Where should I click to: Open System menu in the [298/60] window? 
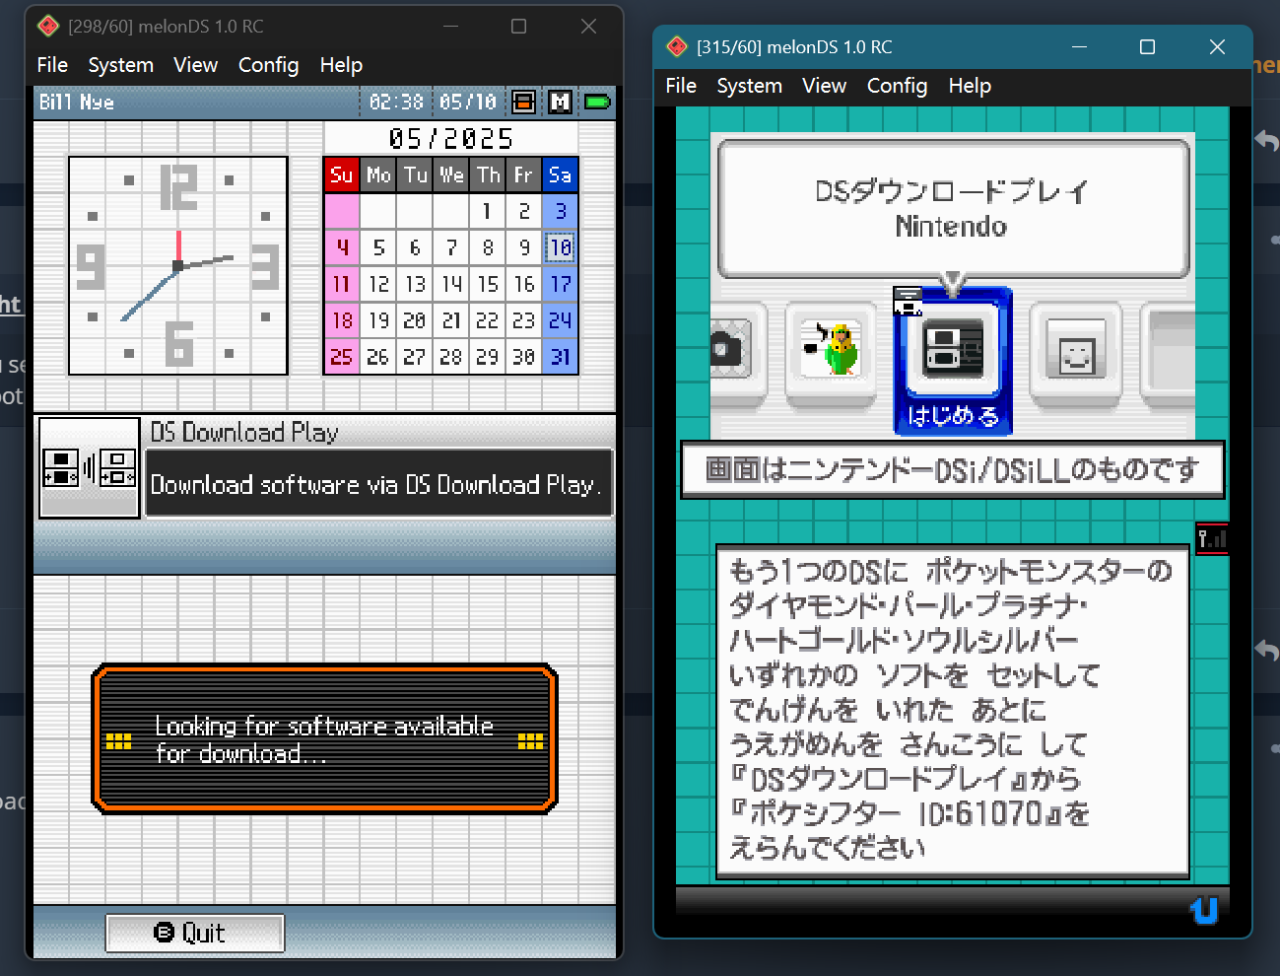point(120,65)
